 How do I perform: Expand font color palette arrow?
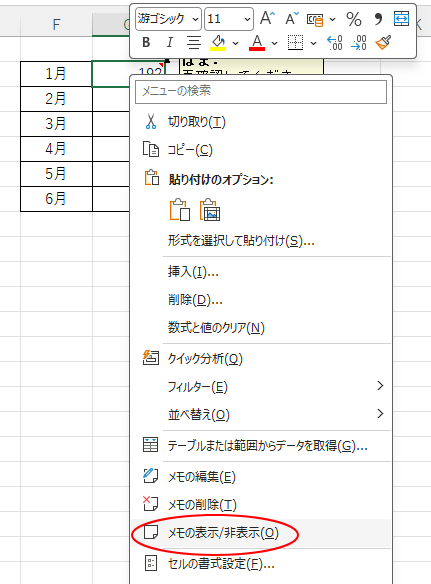pos(274,43)
